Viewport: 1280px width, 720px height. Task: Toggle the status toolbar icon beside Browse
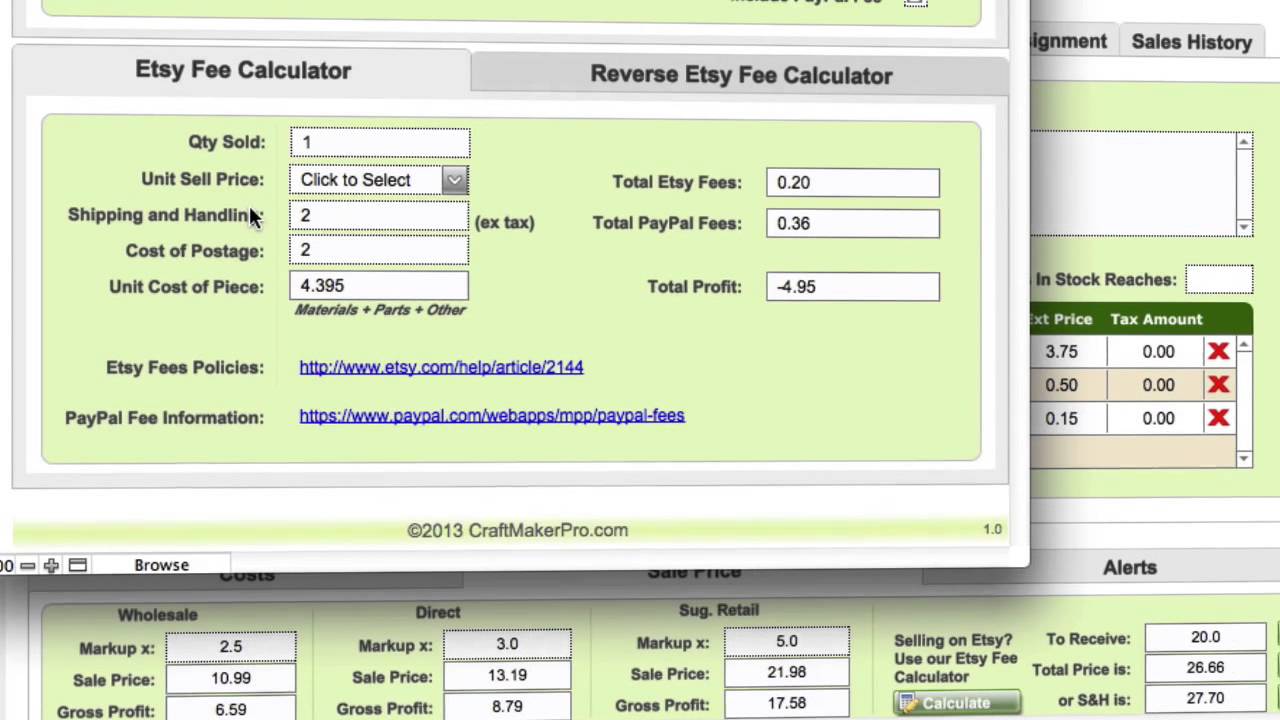point(77,566)
